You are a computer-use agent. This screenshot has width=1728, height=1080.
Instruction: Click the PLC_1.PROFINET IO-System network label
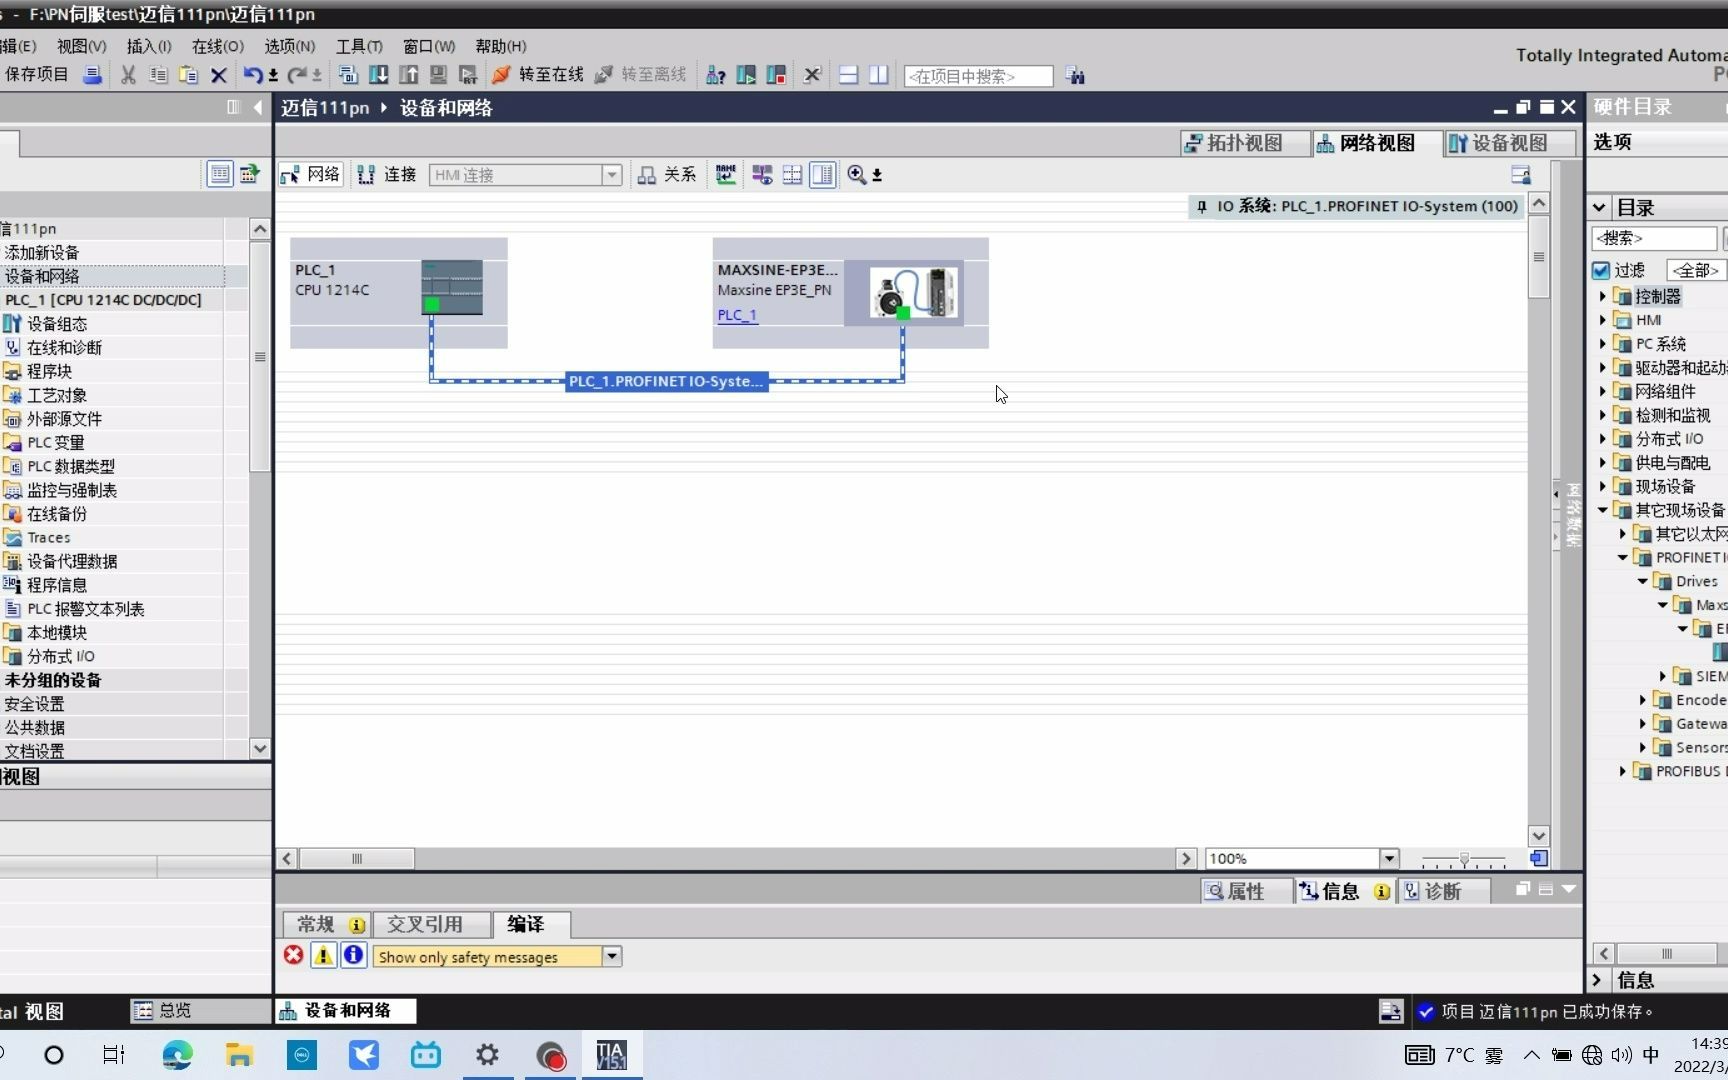[x=666, y=381]
